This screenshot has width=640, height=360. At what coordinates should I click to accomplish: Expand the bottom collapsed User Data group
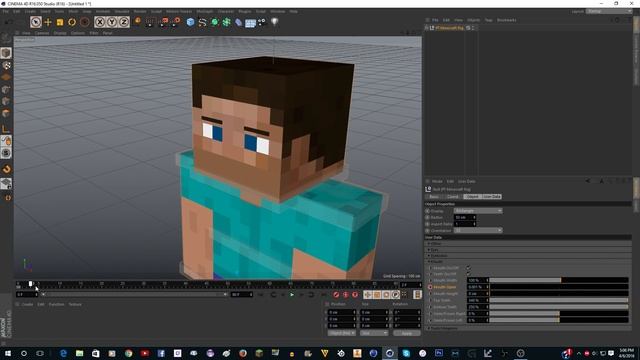[429, 328]
